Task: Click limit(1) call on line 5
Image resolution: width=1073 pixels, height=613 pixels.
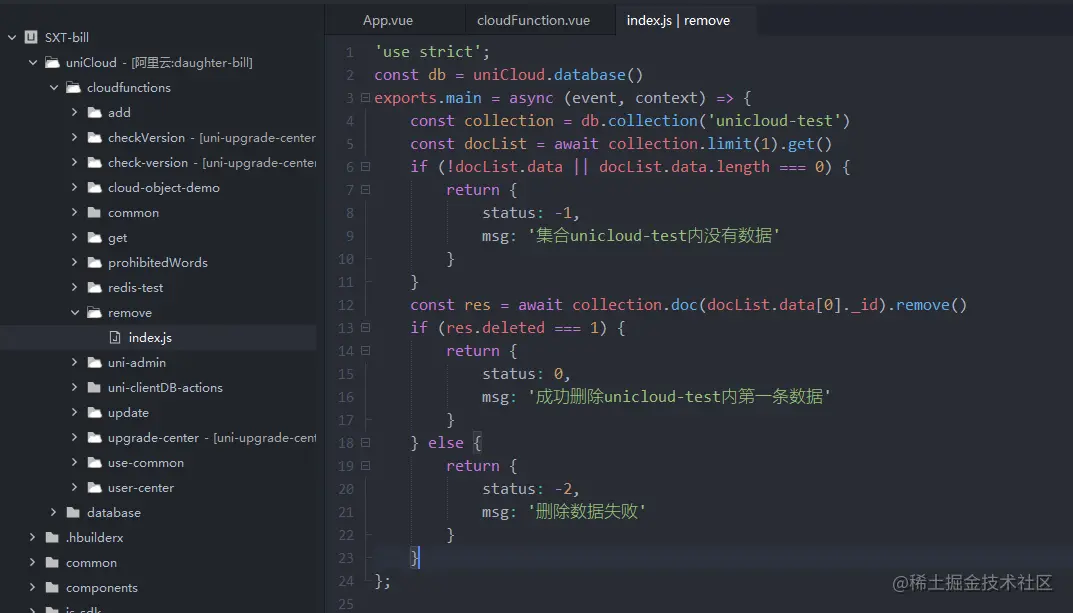Action: pyautogui.click(x=743, y=144)
